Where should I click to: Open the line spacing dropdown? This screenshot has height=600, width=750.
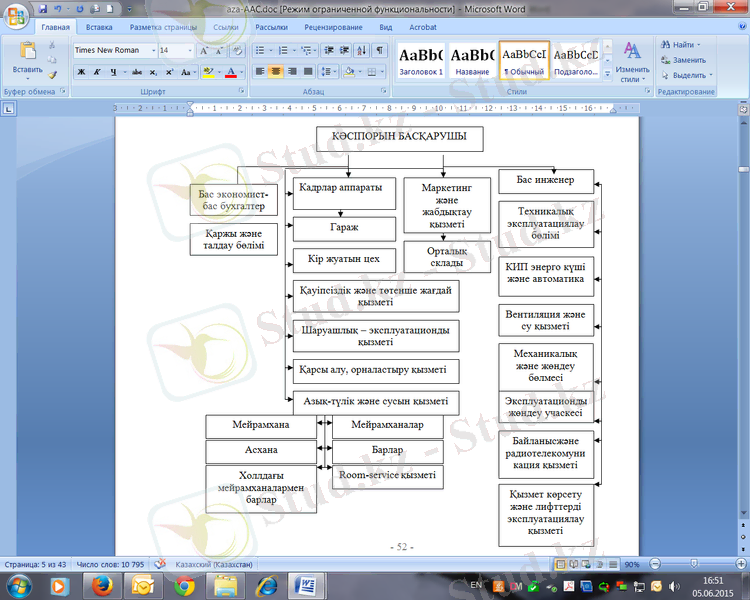coord(329,72)
